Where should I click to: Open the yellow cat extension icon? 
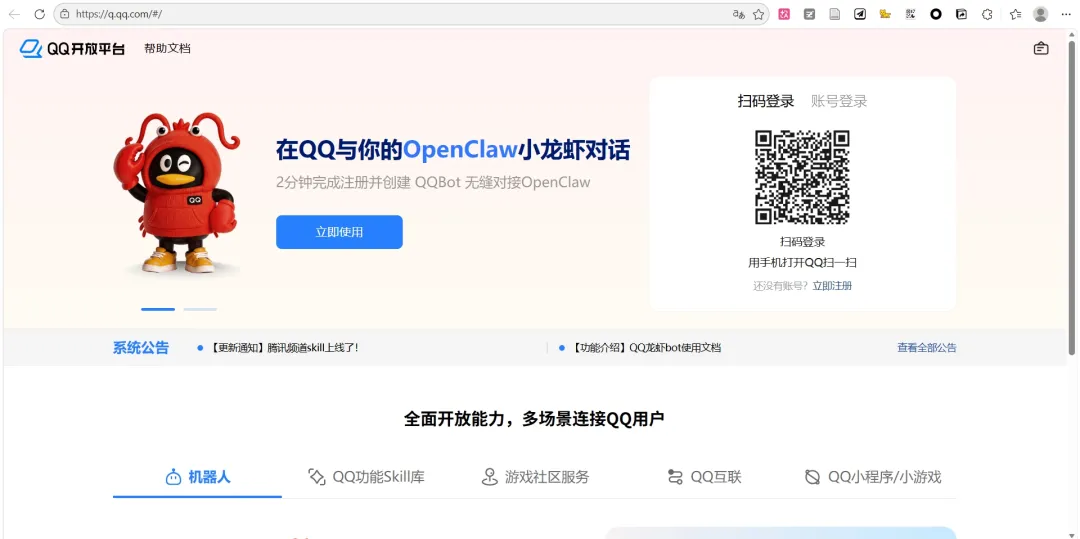coord(885,14)
